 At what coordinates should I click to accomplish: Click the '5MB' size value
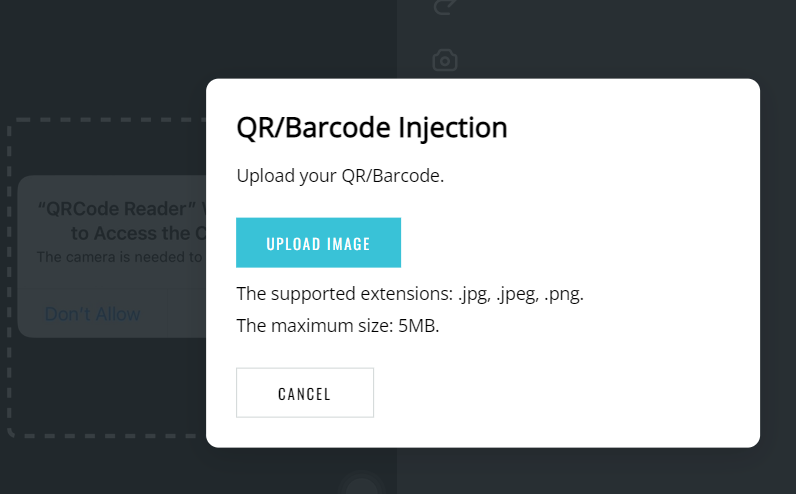418,325
